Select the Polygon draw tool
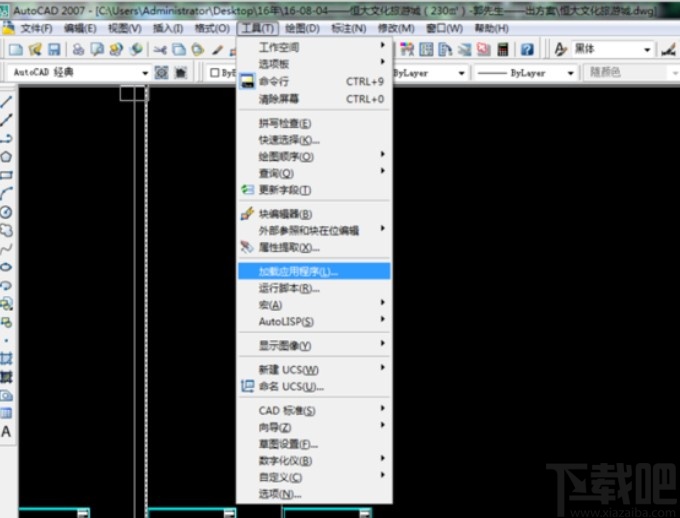The width and height of the screenshot is (680, 518). tap(7, 157)
